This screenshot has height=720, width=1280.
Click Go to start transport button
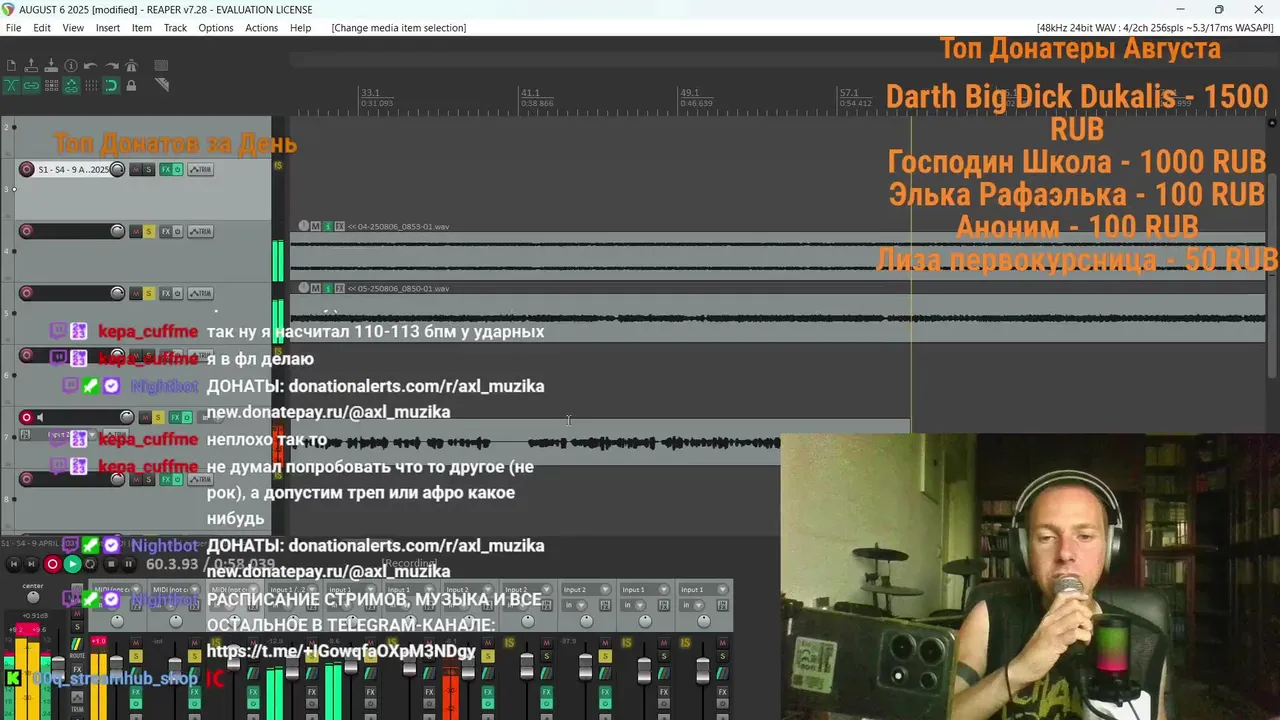pos(13,564)
